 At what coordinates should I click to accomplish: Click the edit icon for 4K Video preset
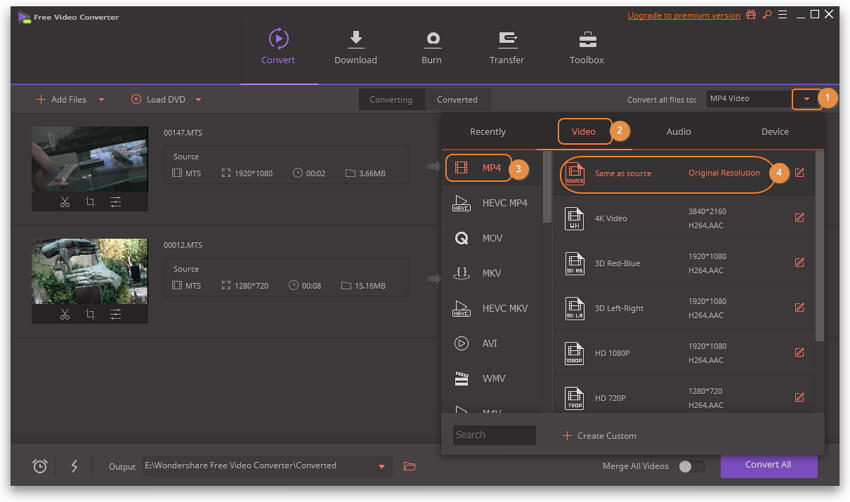click(x=799, y=217)
